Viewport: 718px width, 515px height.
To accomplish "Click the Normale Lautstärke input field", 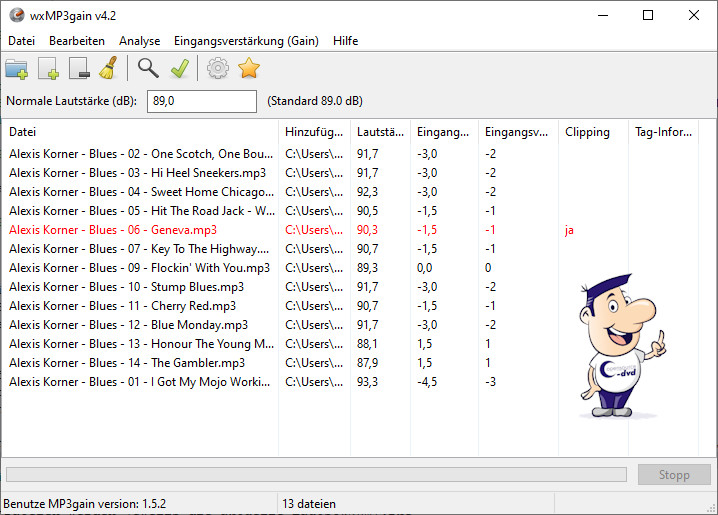I will [202, 101].
